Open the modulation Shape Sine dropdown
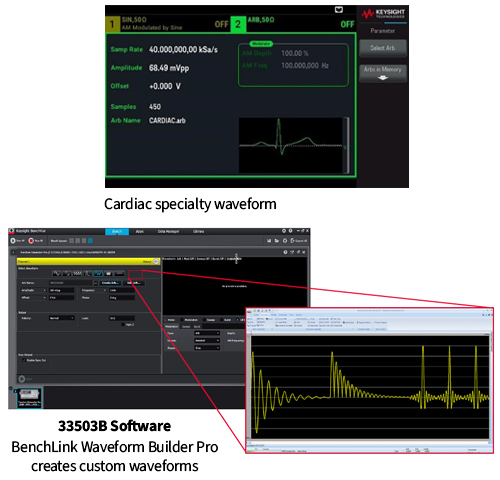Image resolution: width=500 pixels, height=480 pixels. coord(207,348)
